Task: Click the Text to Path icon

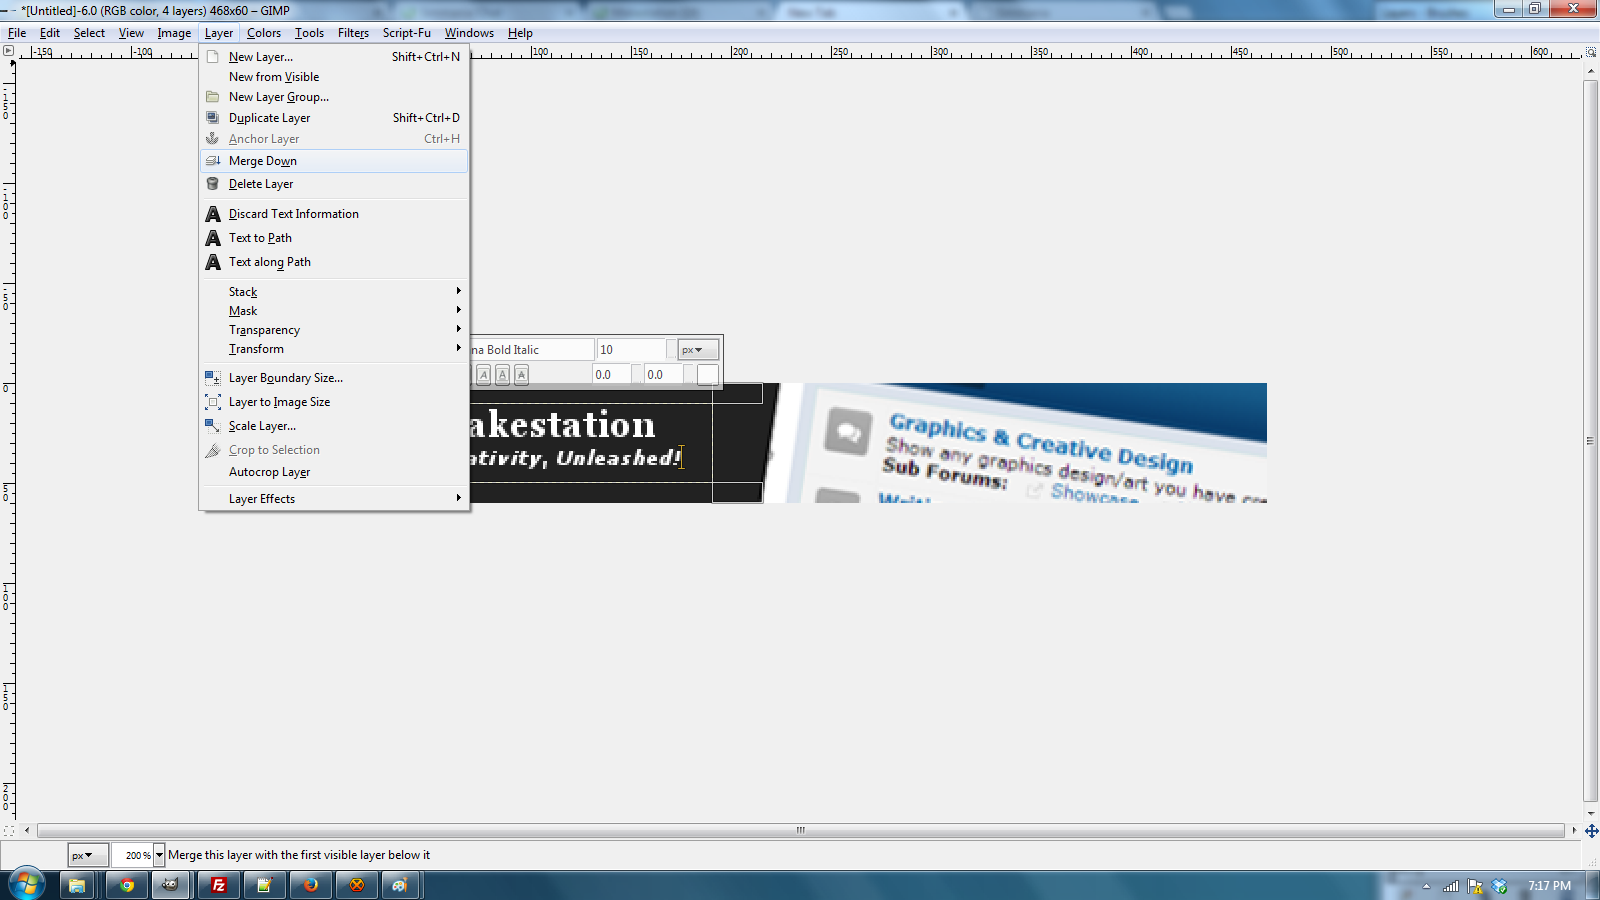Action: 213,238
